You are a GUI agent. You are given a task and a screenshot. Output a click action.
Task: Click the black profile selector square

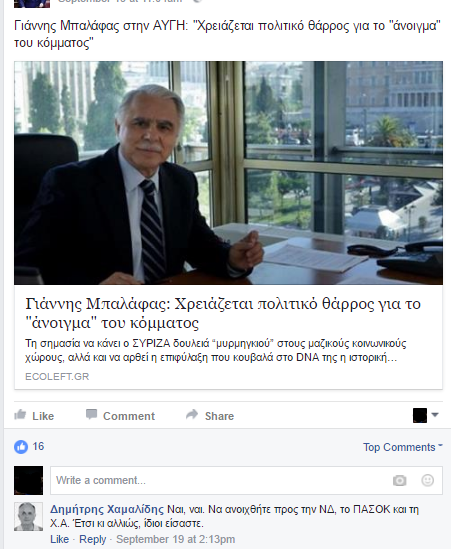tap(420, 415)
